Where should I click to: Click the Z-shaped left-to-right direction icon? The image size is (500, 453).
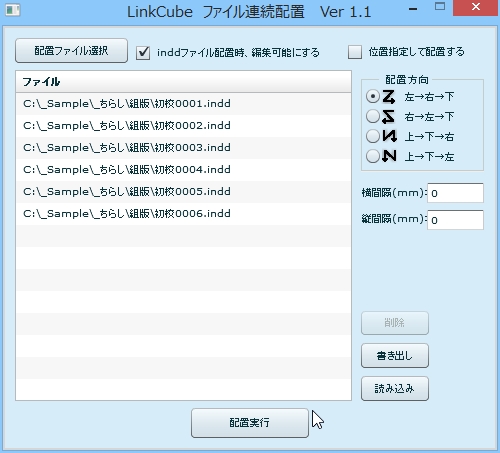click(x=389, y=97)
